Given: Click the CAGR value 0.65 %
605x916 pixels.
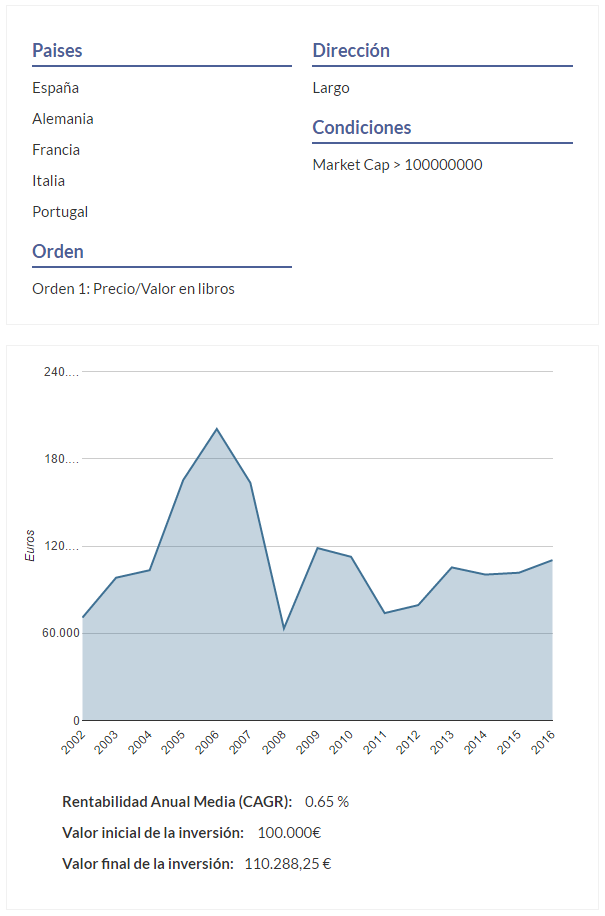Looking at the screenshot, I should 327,802.
